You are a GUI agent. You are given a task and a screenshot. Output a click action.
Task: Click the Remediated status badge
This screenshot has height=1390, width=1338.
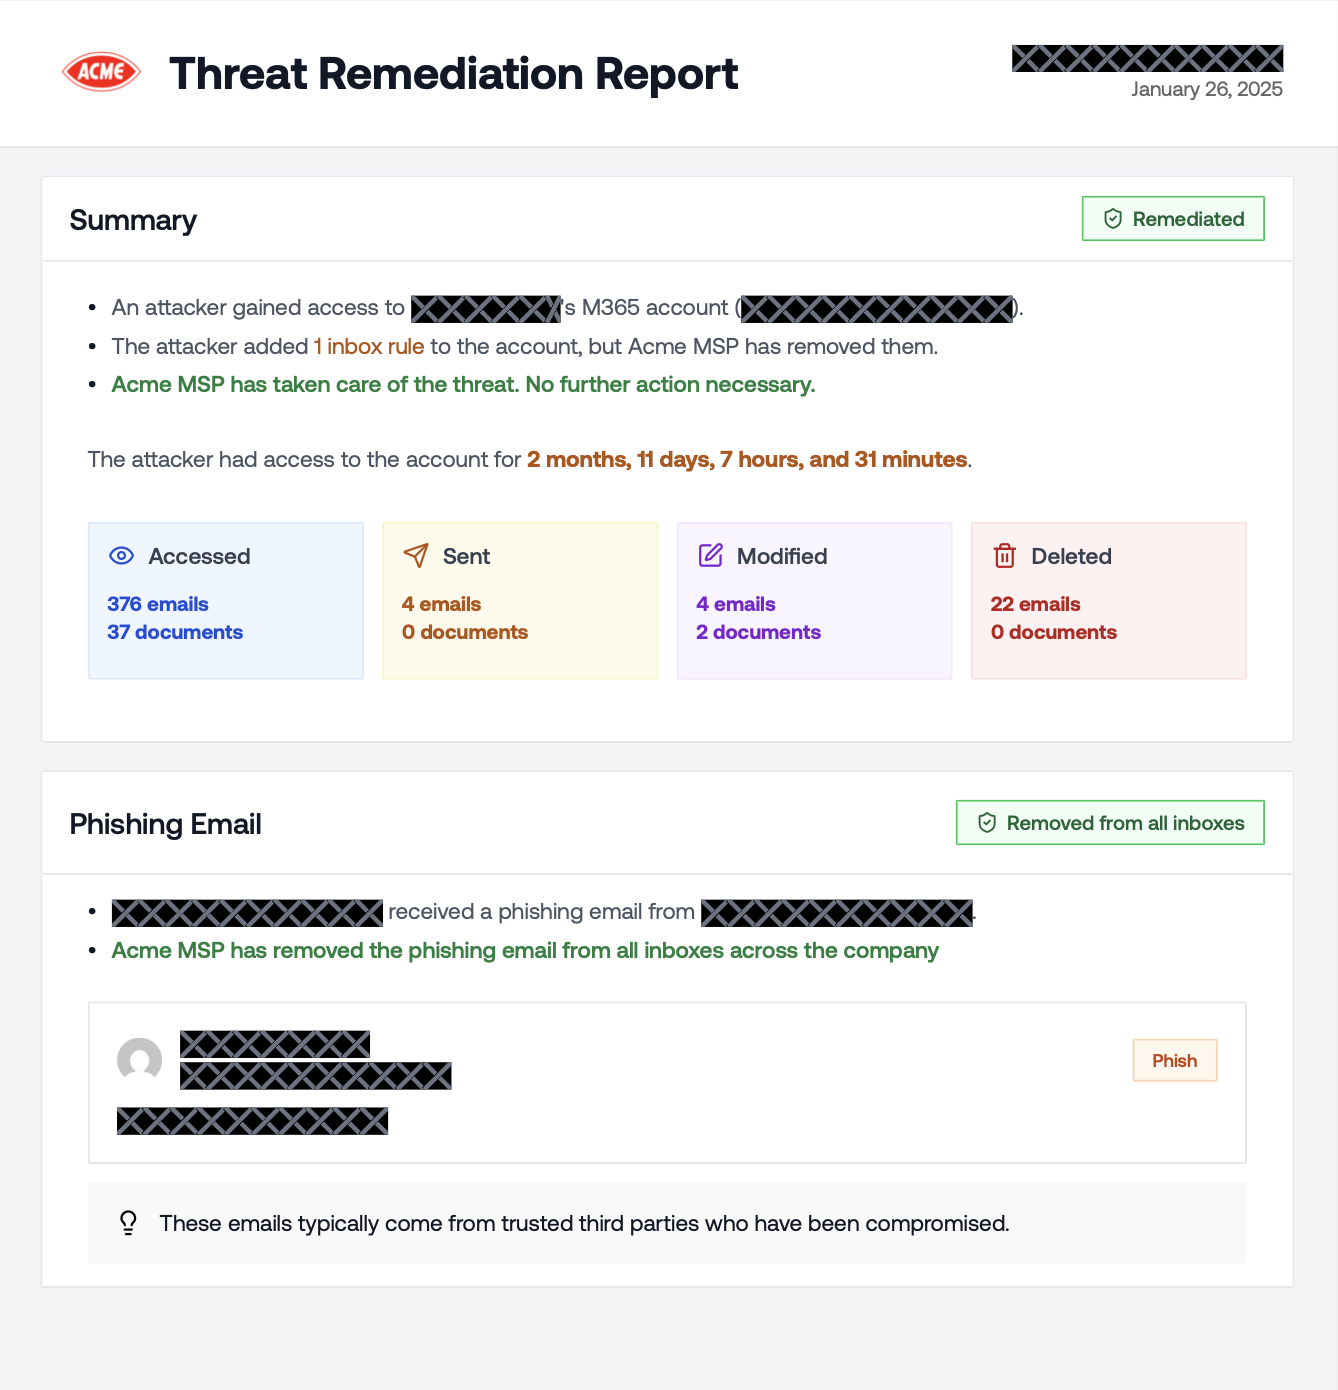(x=1172, y=218)
